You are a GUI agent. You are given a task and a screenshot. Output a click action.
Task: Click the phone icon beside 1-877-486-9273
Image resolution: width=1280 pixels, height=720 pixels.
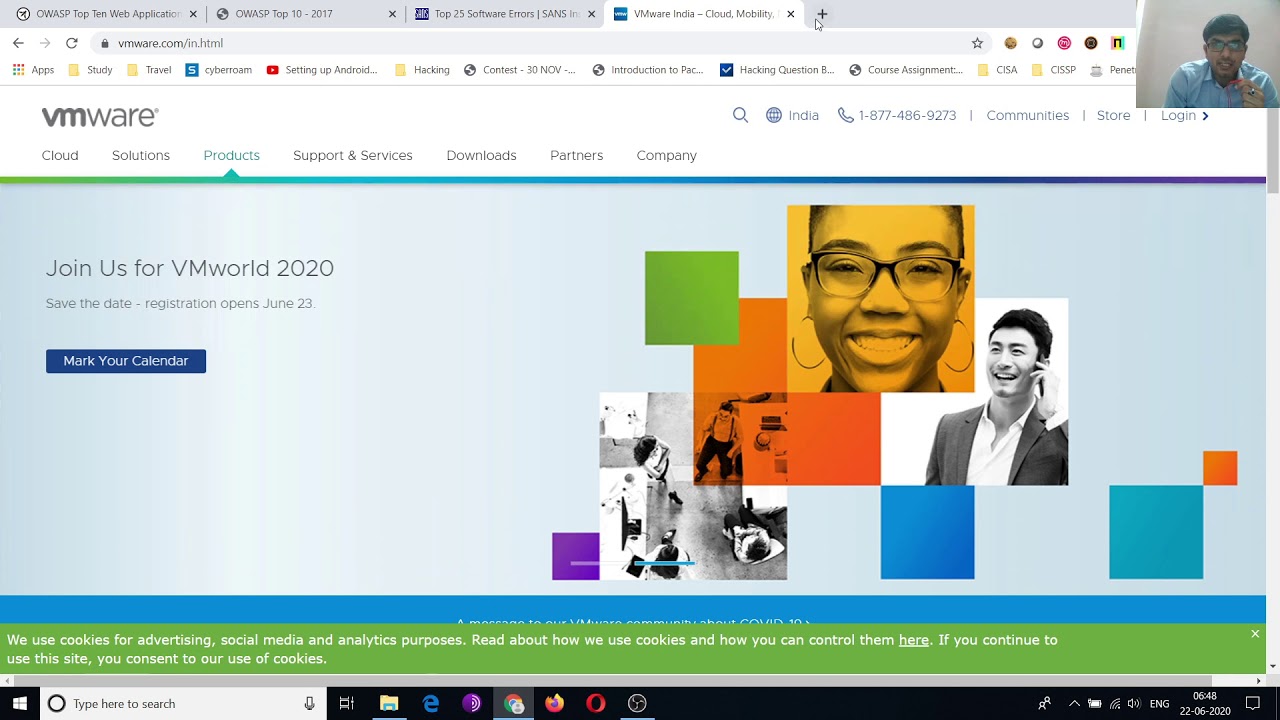(x=846, y=115)
